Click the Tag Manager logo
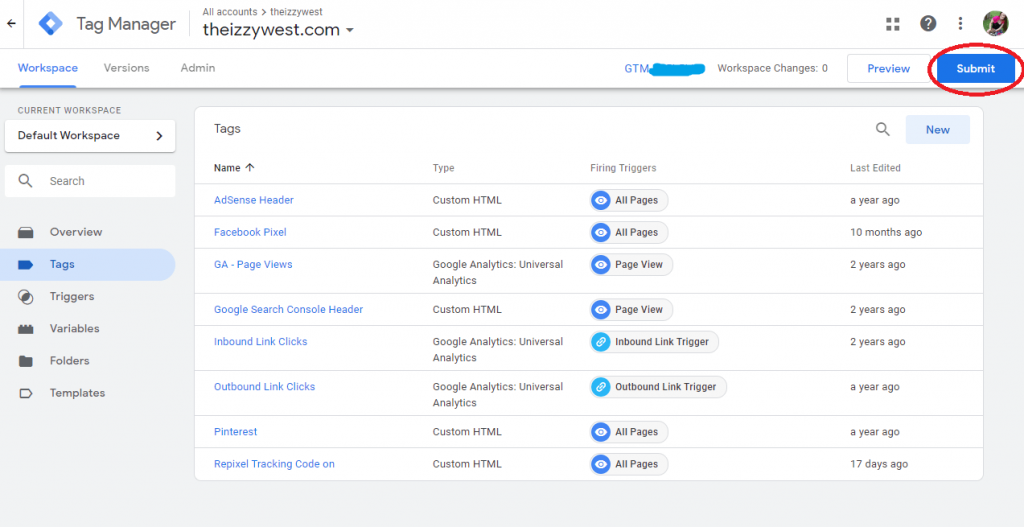1024x527 pixels. pyautogui.click(x=50, y=24)
